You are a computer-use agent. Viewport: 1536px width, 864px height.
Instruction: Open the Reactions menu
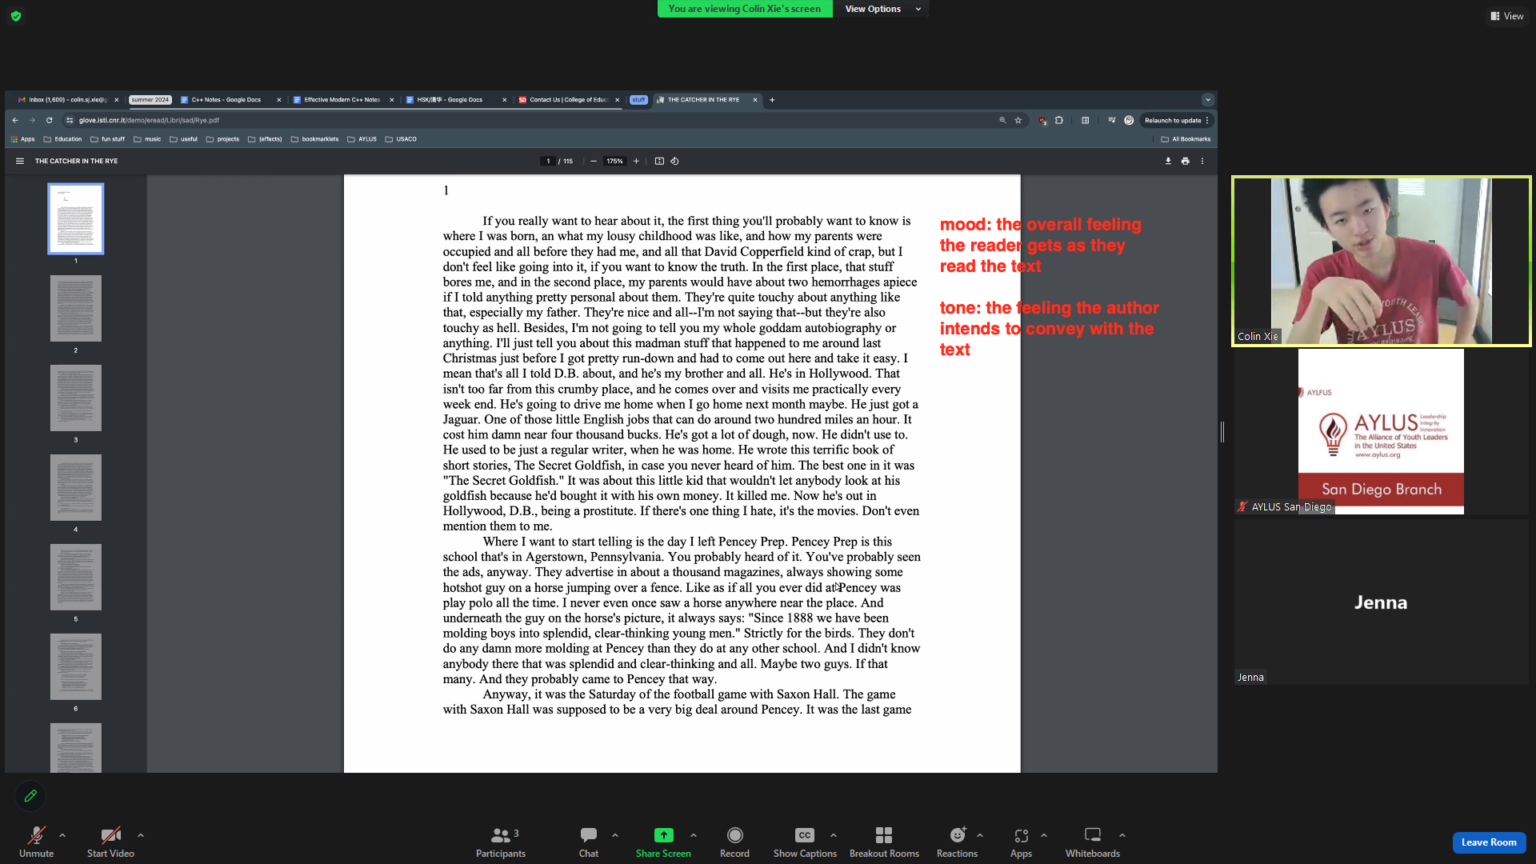coord(957,841)
